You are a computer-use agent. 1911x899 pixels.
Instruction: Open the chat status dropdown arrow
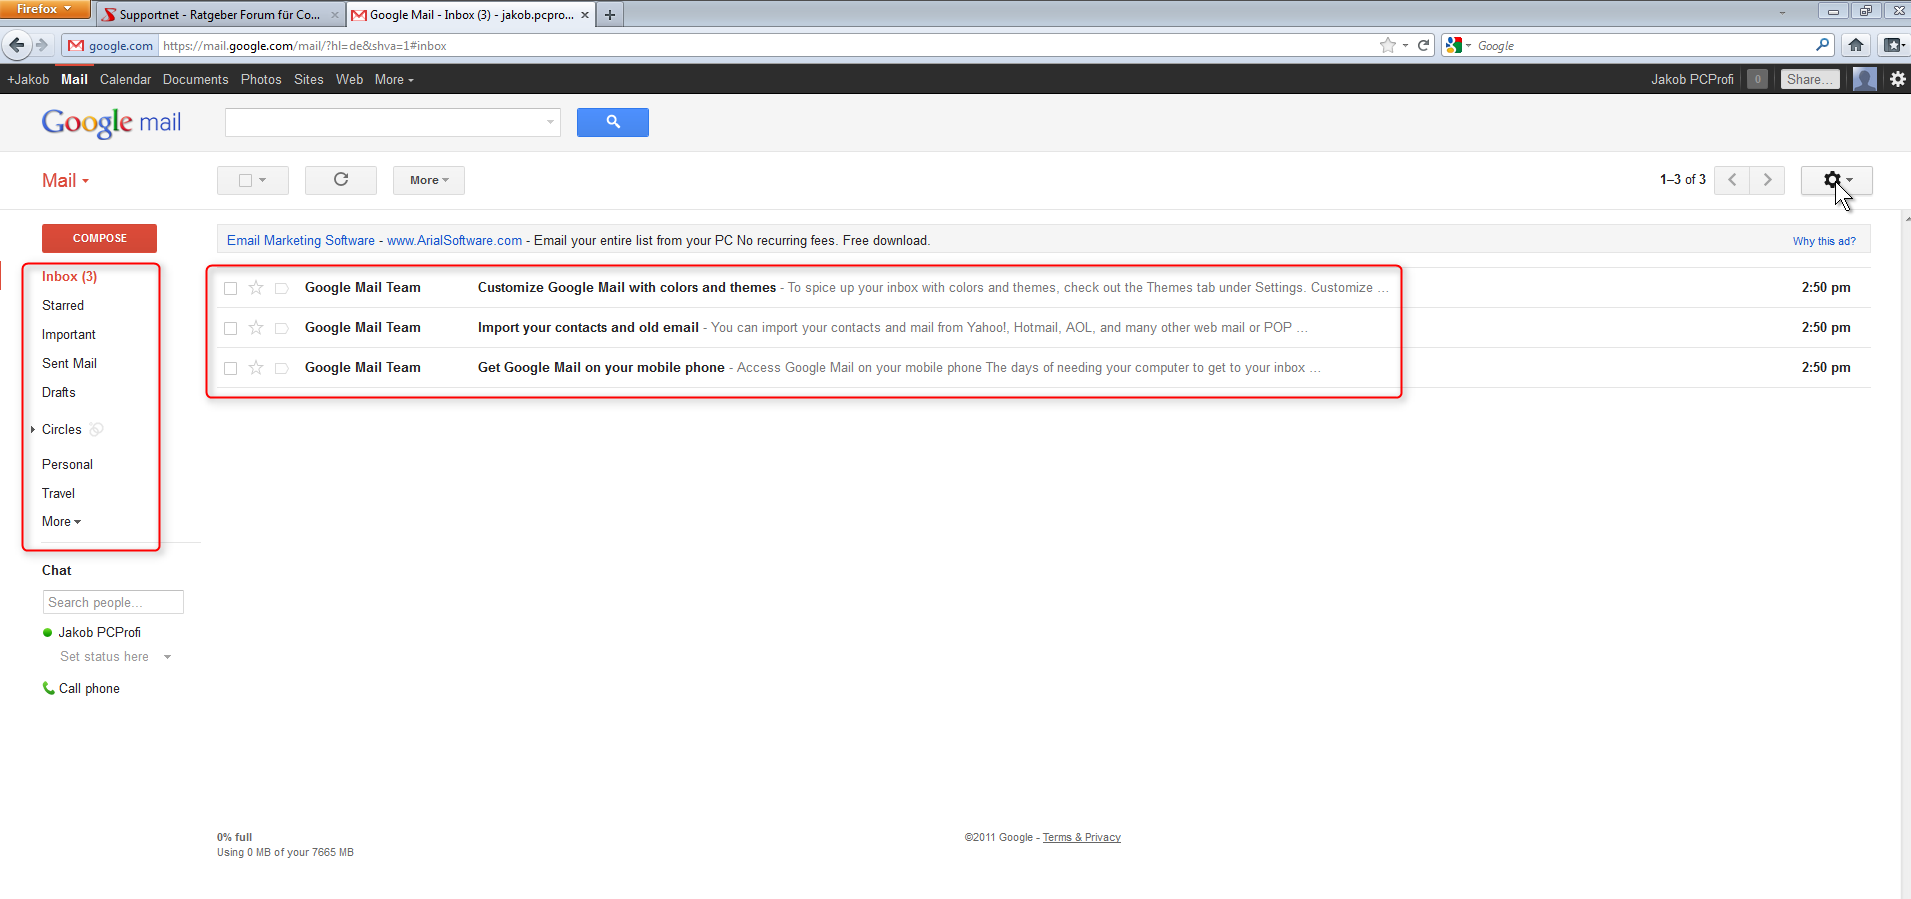tap(167, 657)
